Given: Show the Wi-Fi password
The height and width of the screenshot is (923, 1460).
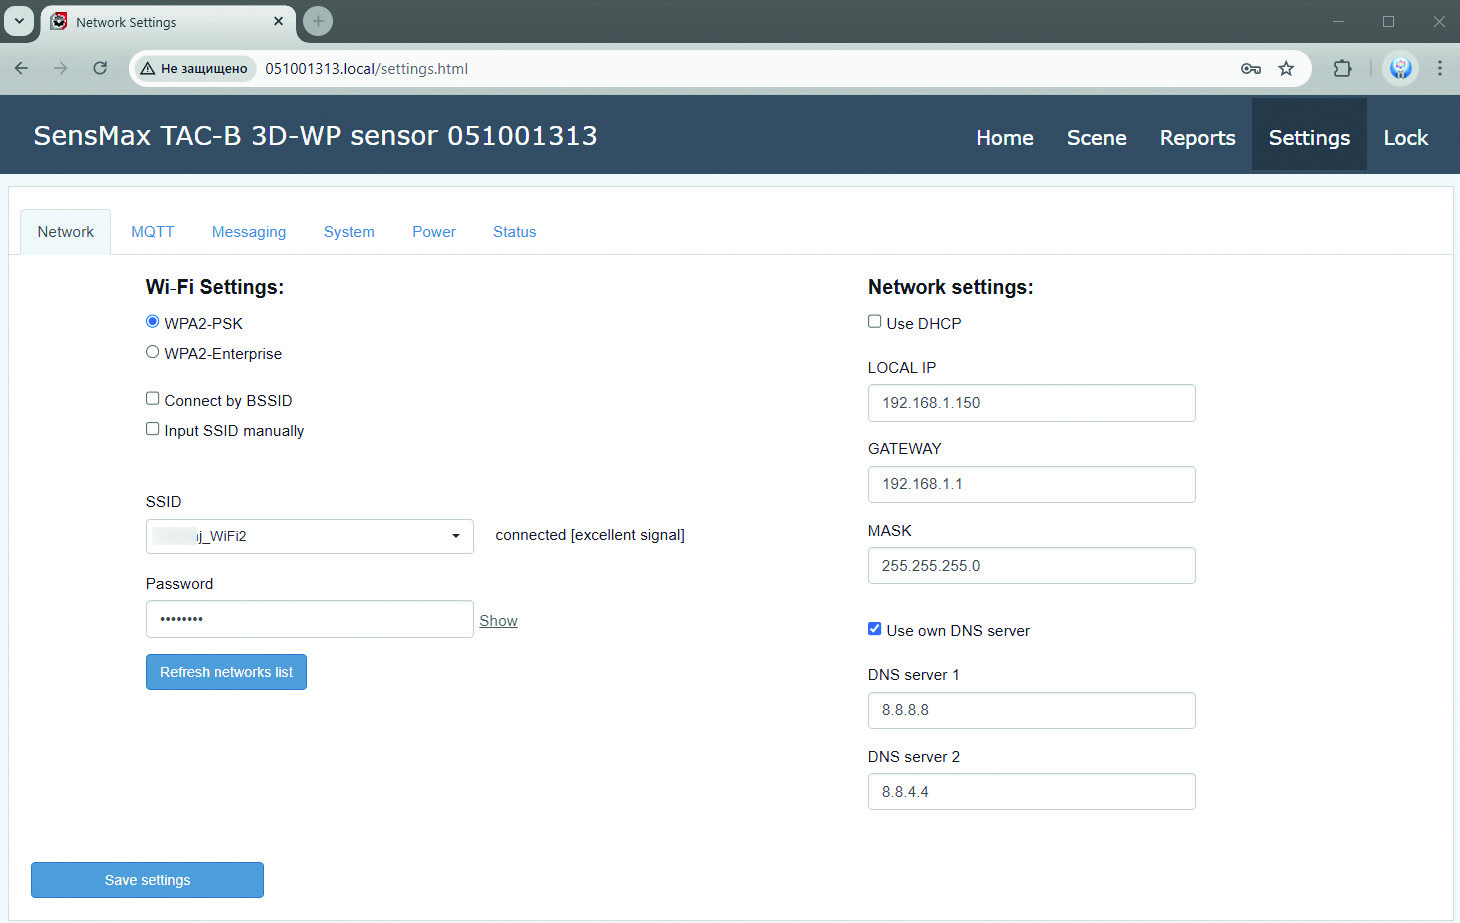Looking at the screenshot, I should tap(498, 621).
